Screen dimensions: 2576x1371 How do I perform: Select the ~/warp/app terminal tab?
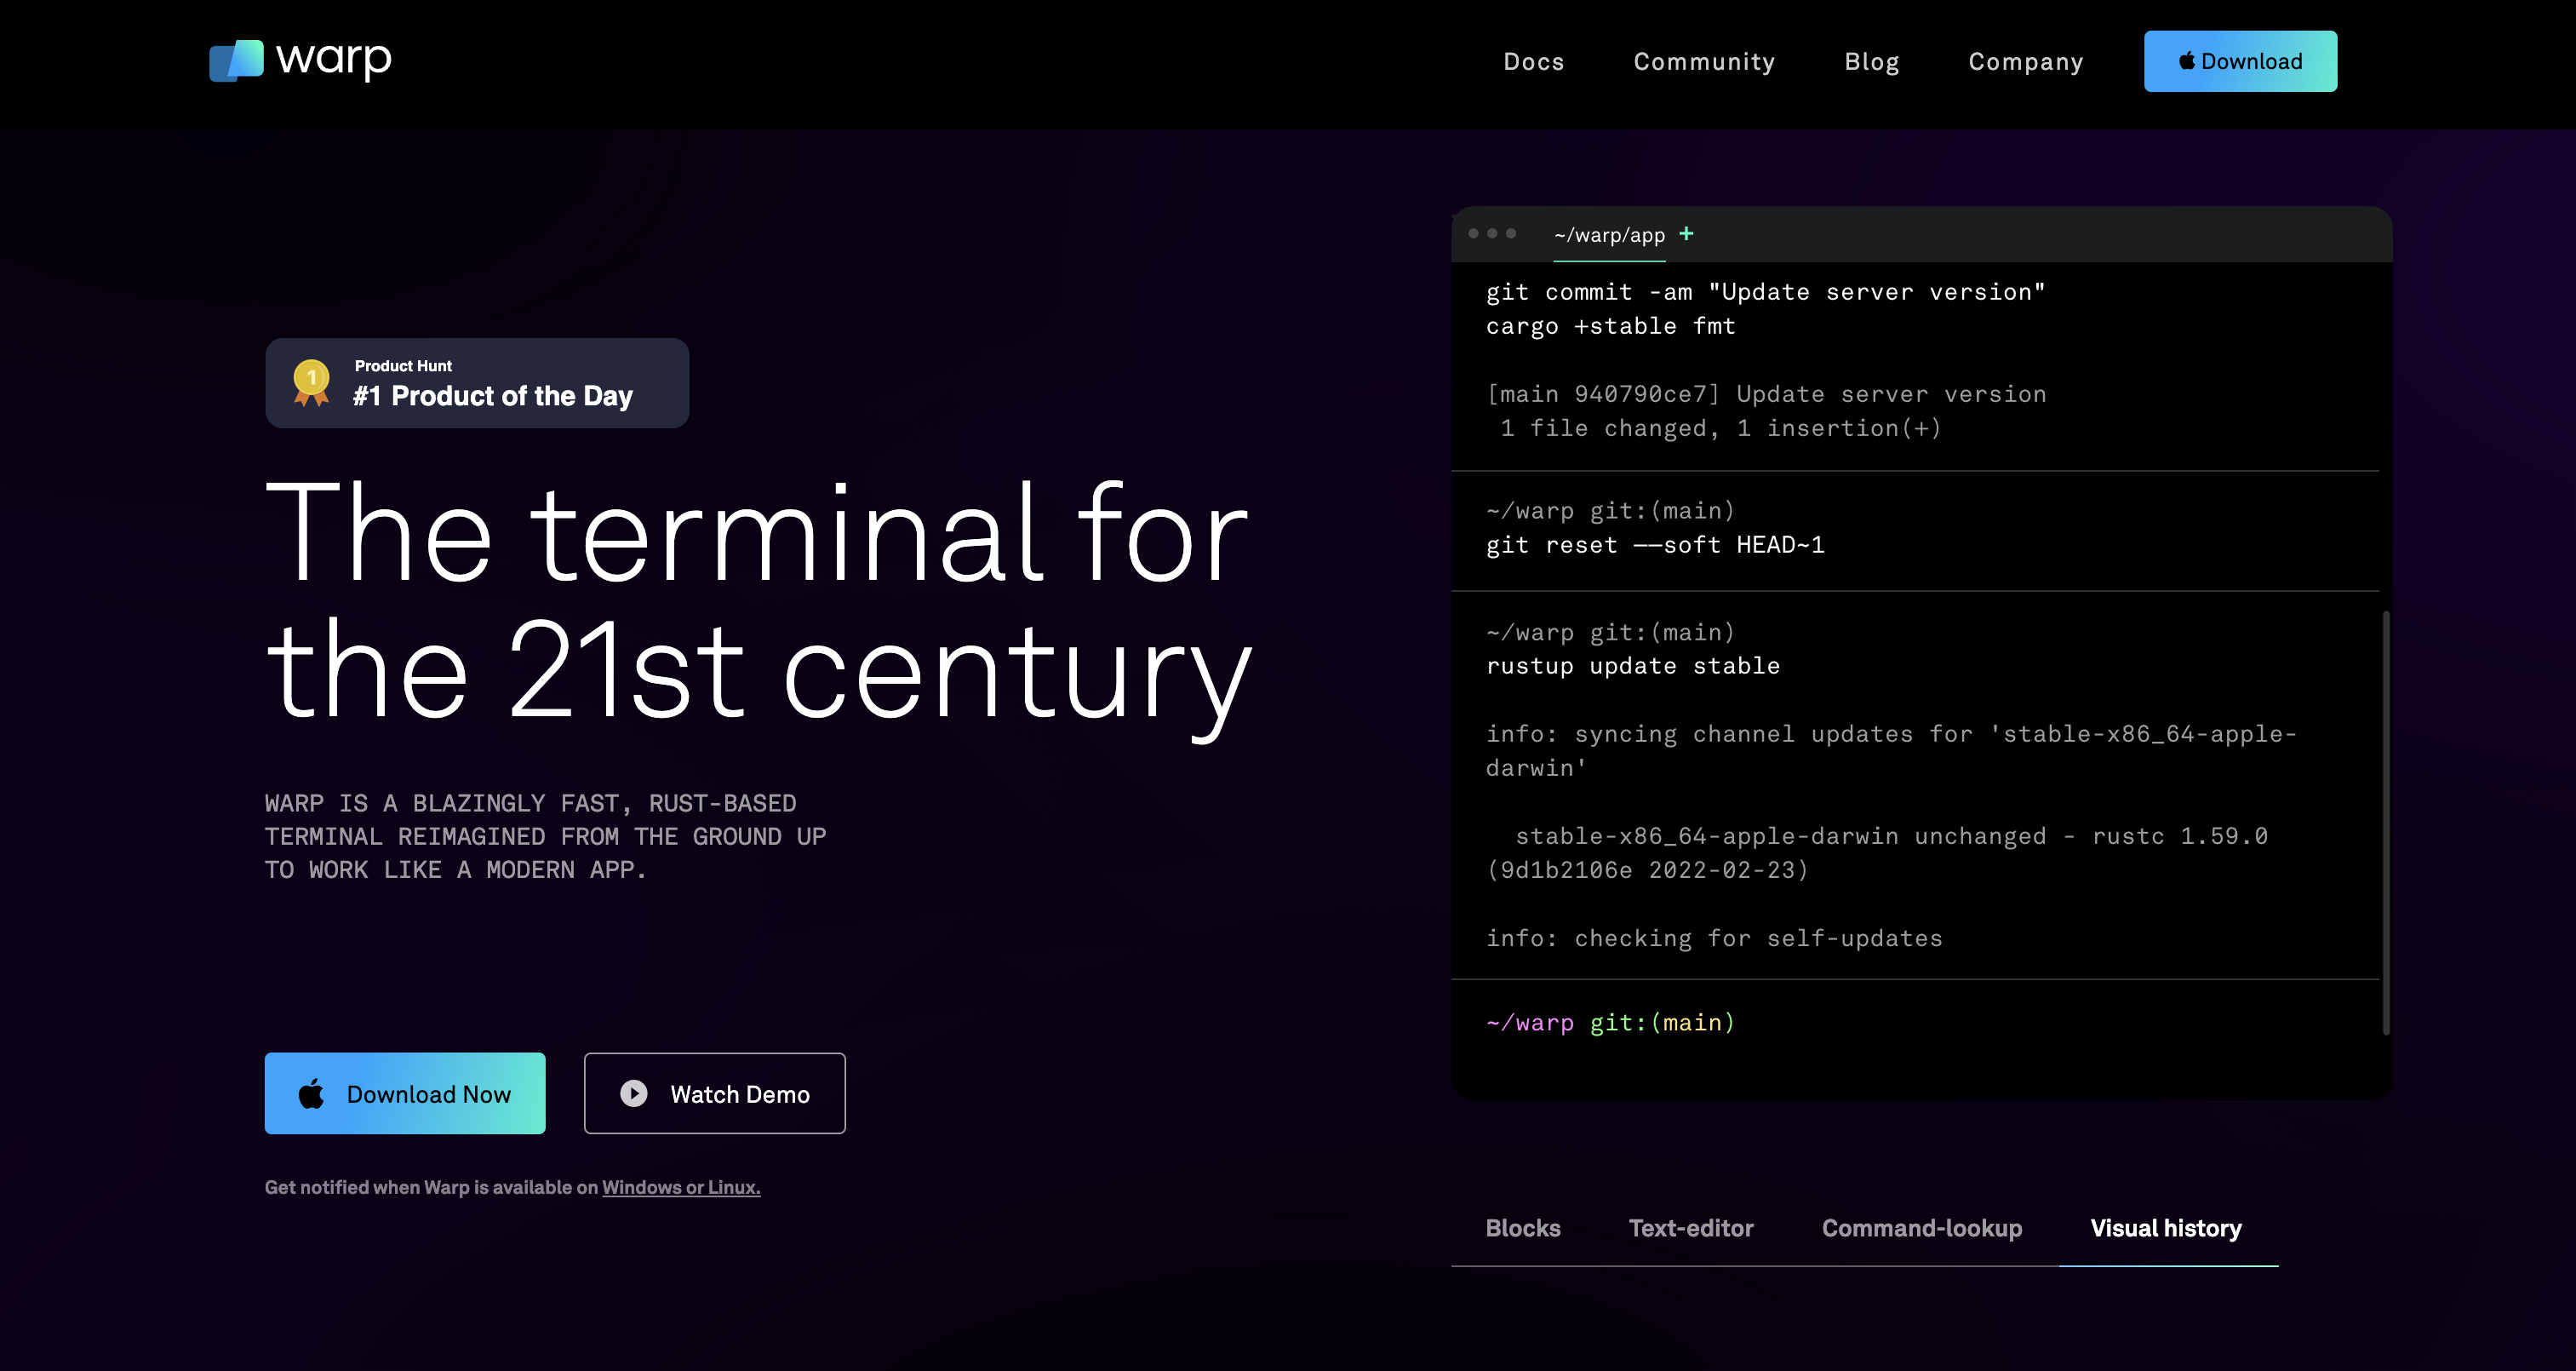coord(1609,235)
